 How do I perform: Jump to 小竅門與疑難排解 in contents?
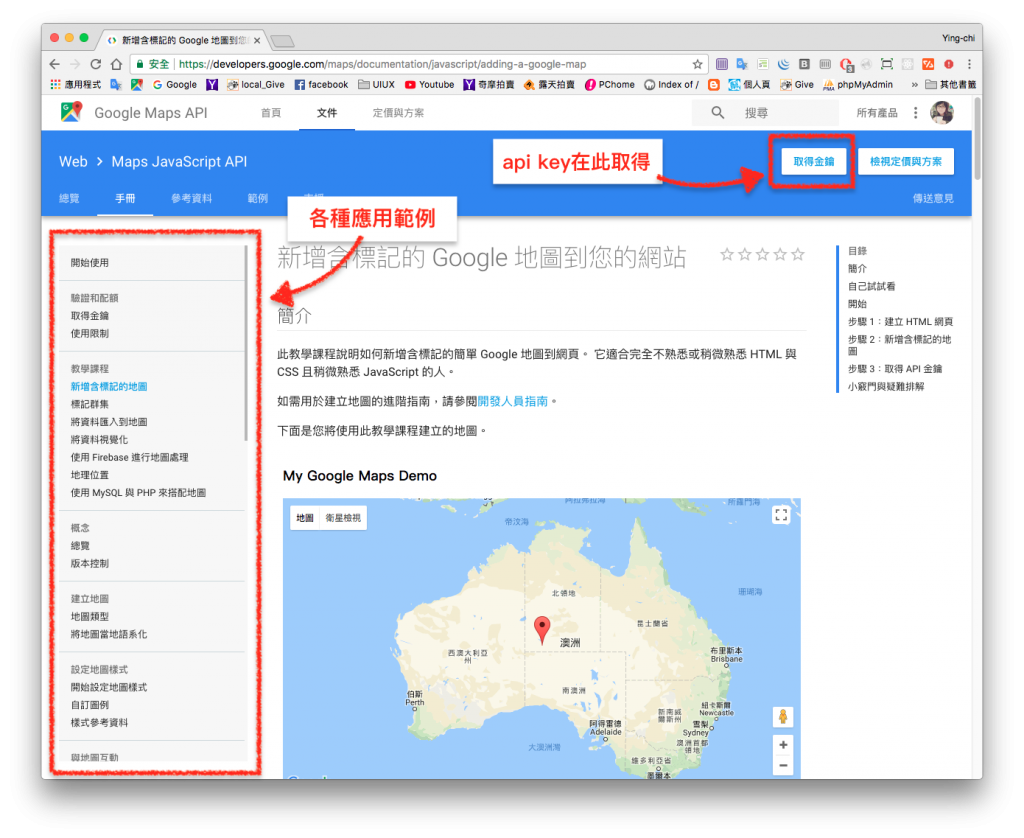(886, 386)
